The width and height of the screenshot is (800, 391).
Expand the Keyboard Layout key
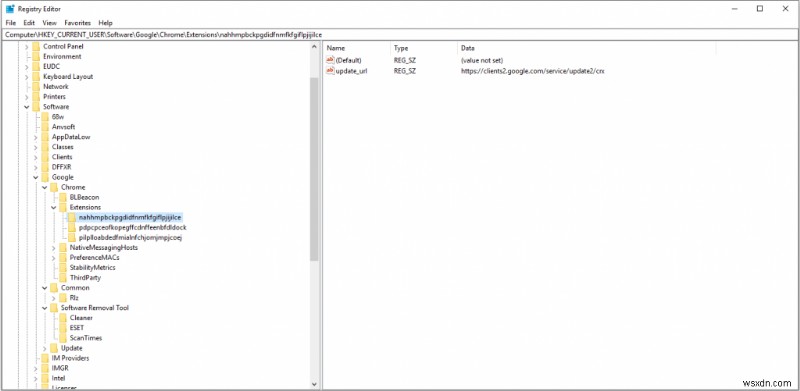27,77
